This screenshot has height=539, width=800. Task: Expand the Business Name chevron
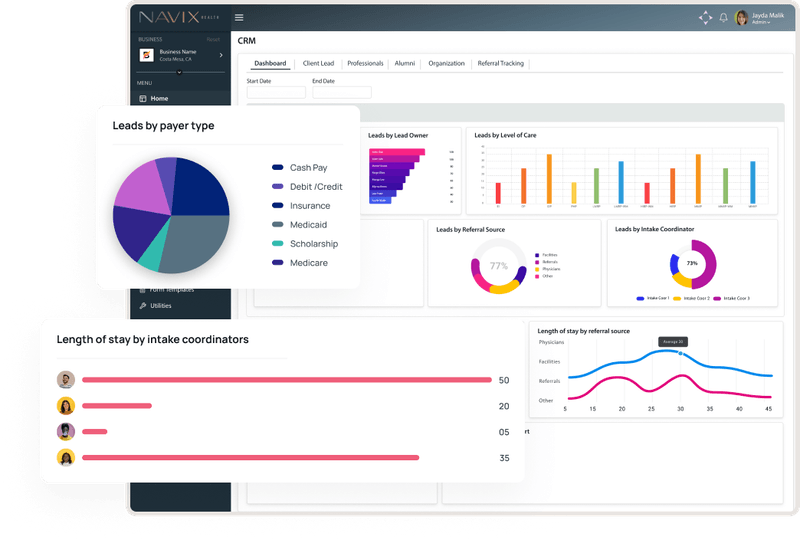221,55
